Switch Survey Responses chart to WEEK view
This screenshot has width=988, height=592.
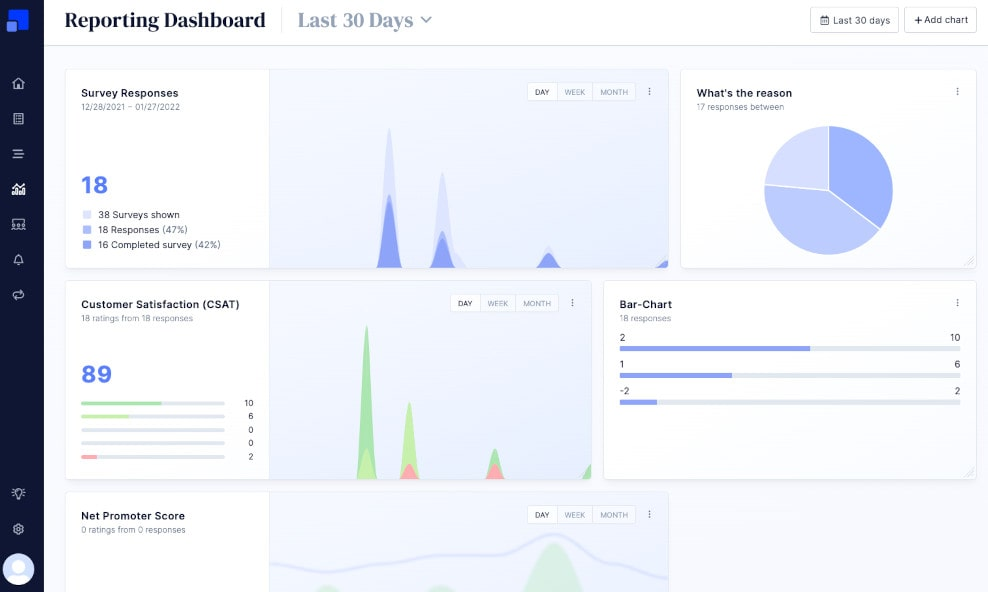click(x=574, y=92)
